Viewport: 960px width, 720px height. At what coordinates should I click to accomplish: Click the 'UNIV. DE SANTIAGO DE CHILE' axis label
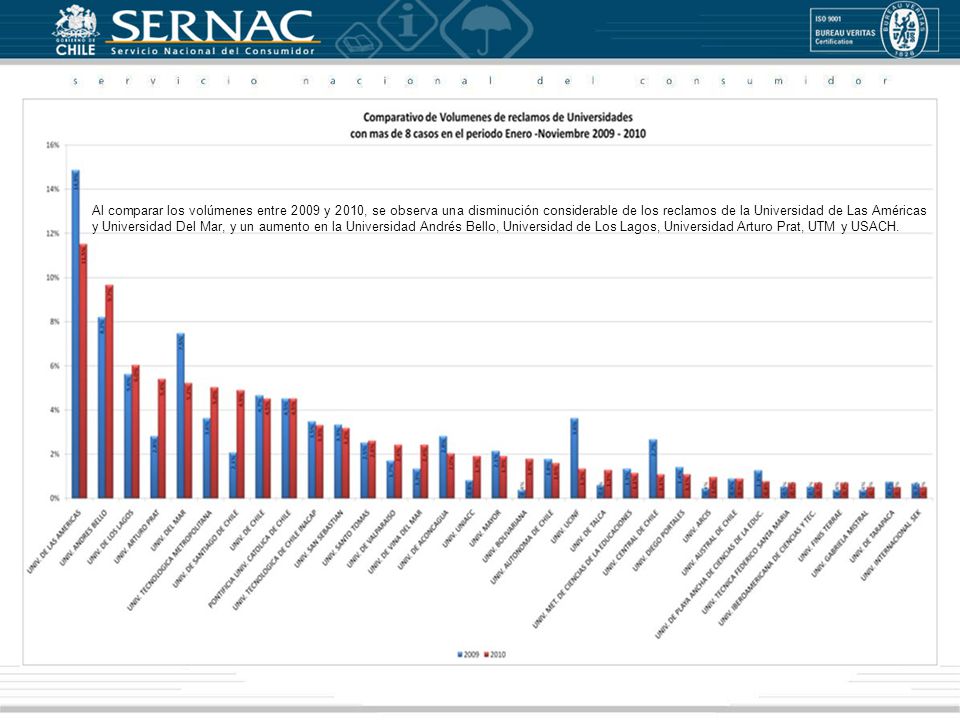point(206,548)
